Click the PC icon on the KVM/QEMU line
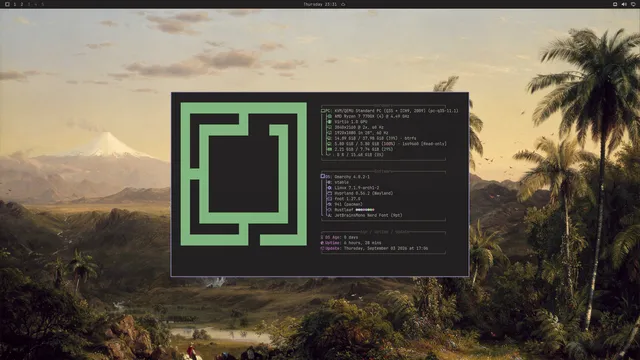 click(x=323, y=111)
